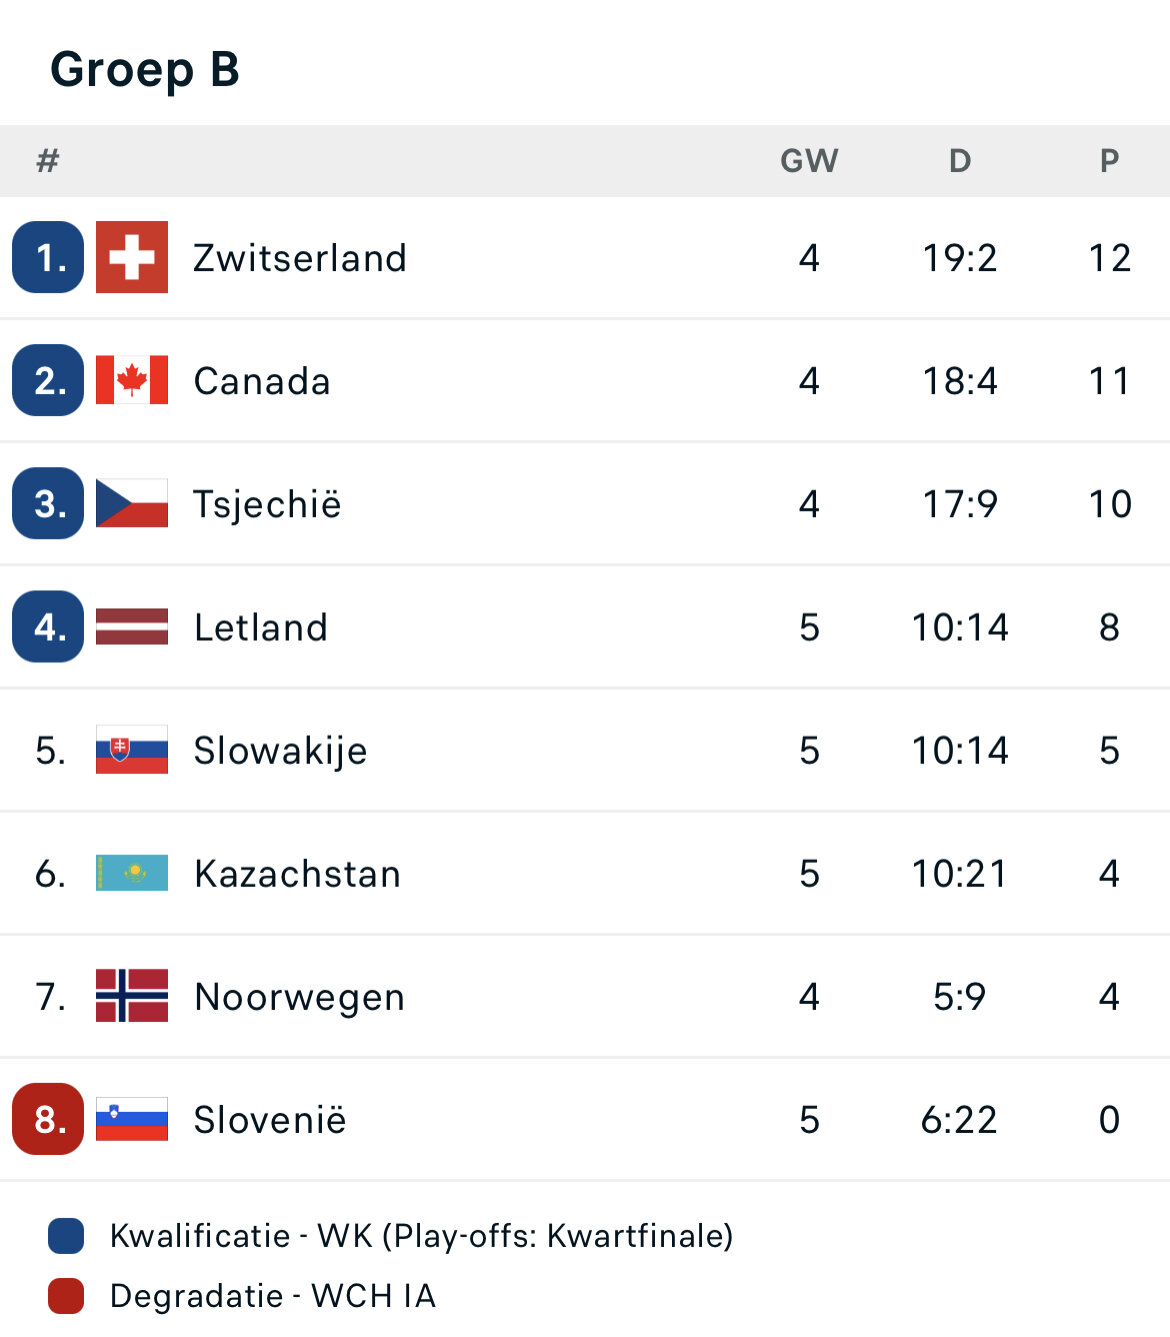This screenshot has height=1337, width=1170.
Task: Click the Switzerland flag icon
Action: point(132,257)
